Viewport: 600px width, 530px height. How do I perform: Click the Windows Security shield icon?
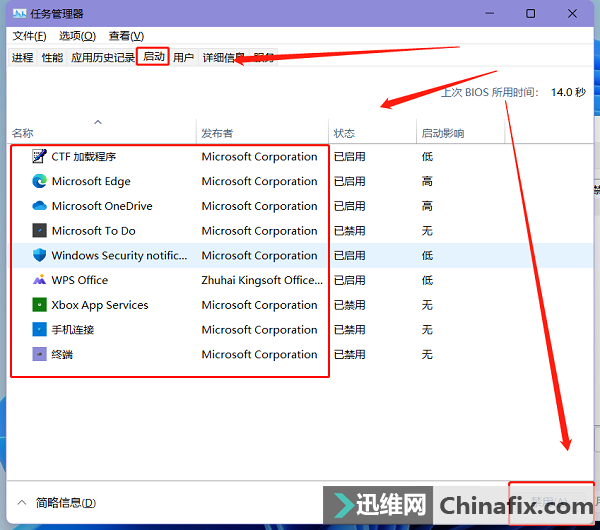pyautogui.click(x=39, y=255)
